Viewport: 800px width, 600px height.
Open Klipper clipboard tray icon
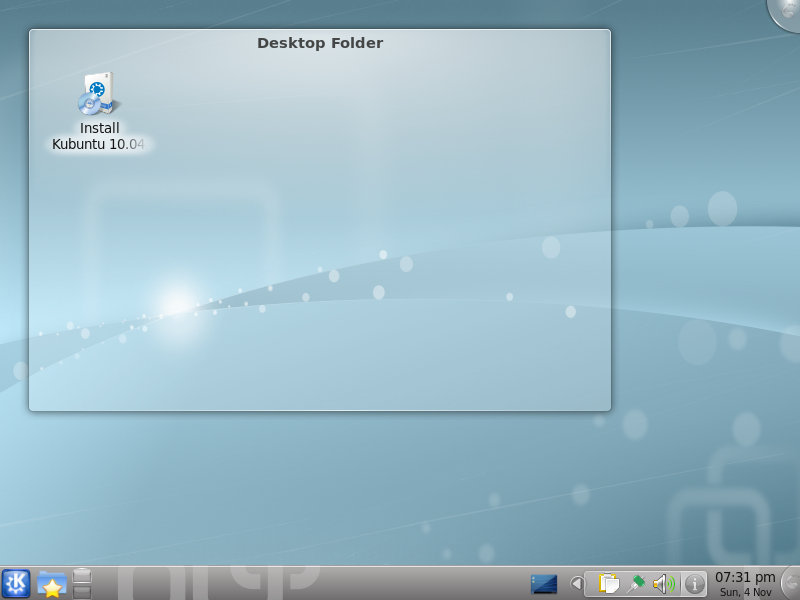[608, 584]
